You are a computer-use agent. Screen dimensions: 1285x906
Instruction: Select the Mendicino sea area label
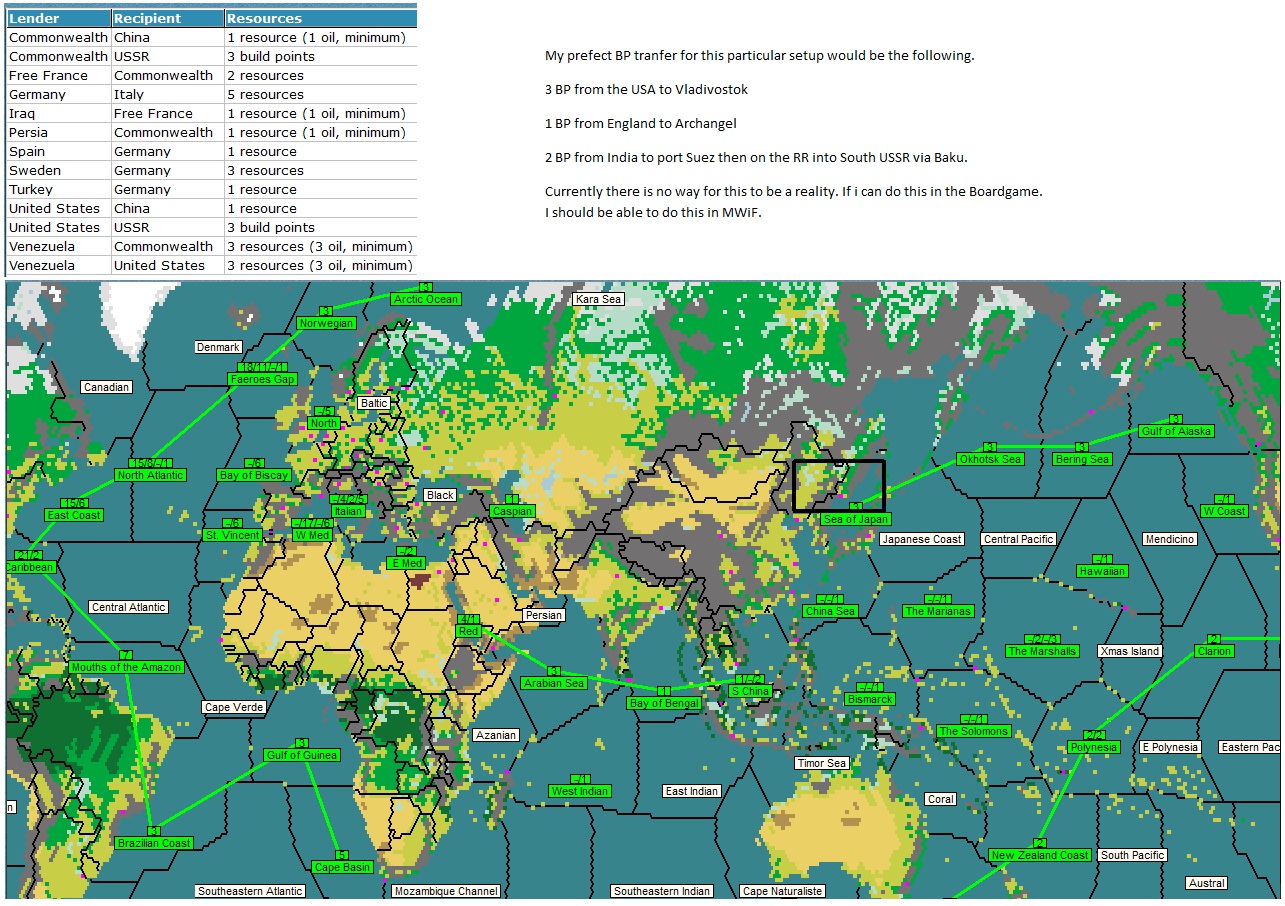pos(1170,539)
